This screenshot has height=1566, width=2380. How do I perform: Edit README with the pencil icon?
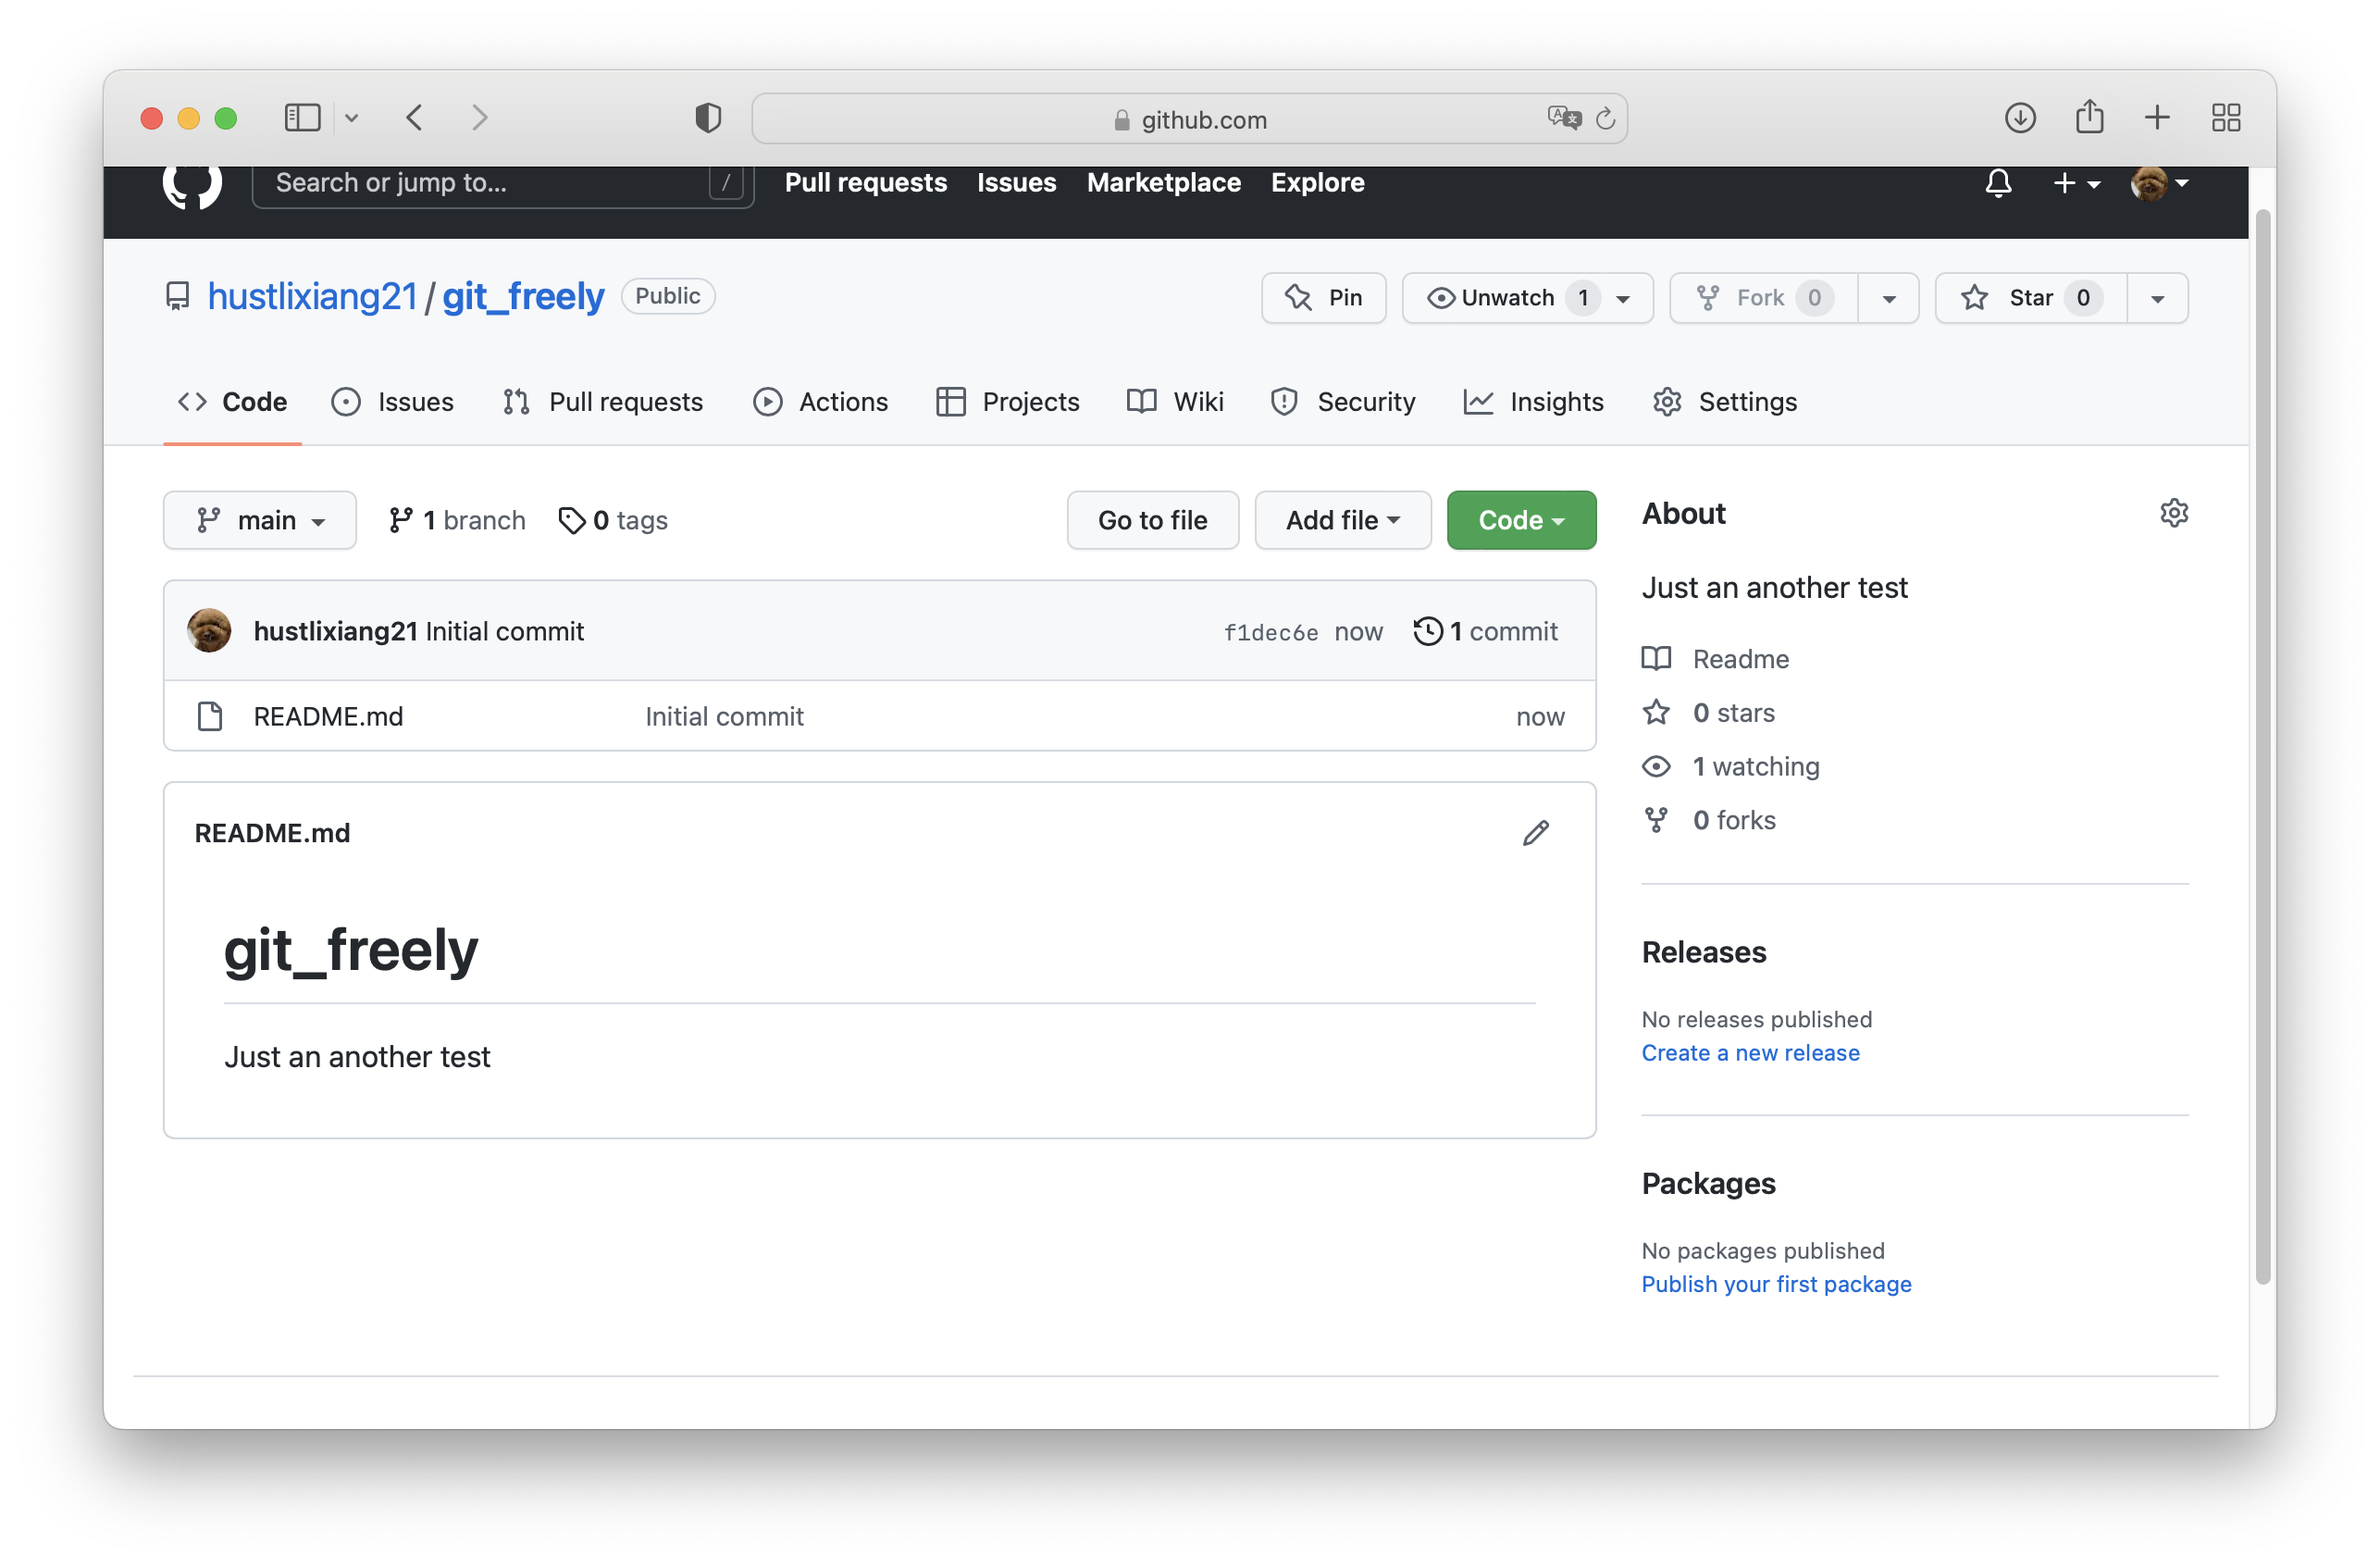[x=1535, y=833]
